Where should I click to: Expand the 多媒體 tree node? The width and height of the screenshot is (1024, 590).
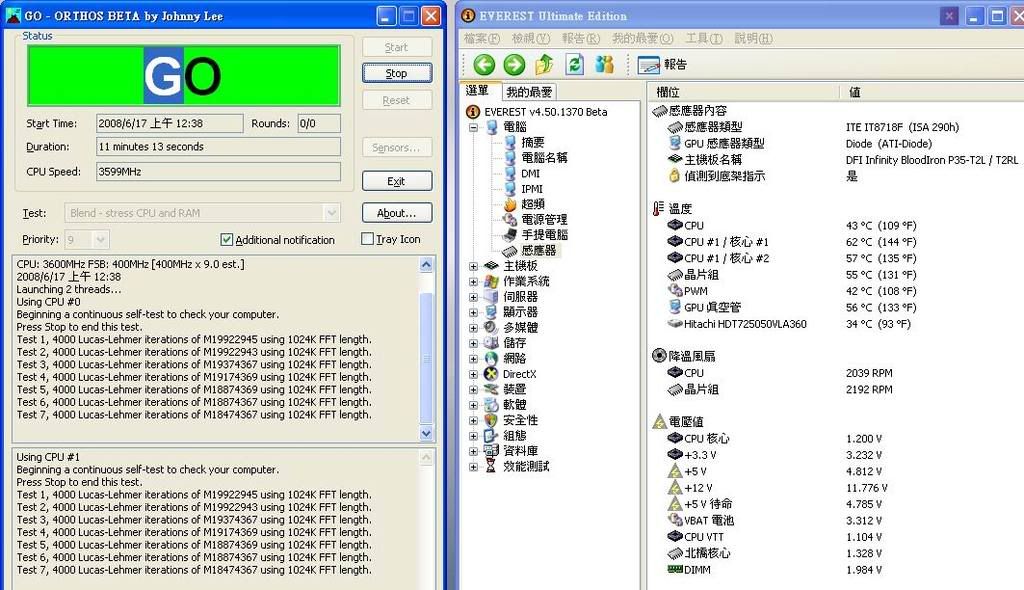(473, 327)
